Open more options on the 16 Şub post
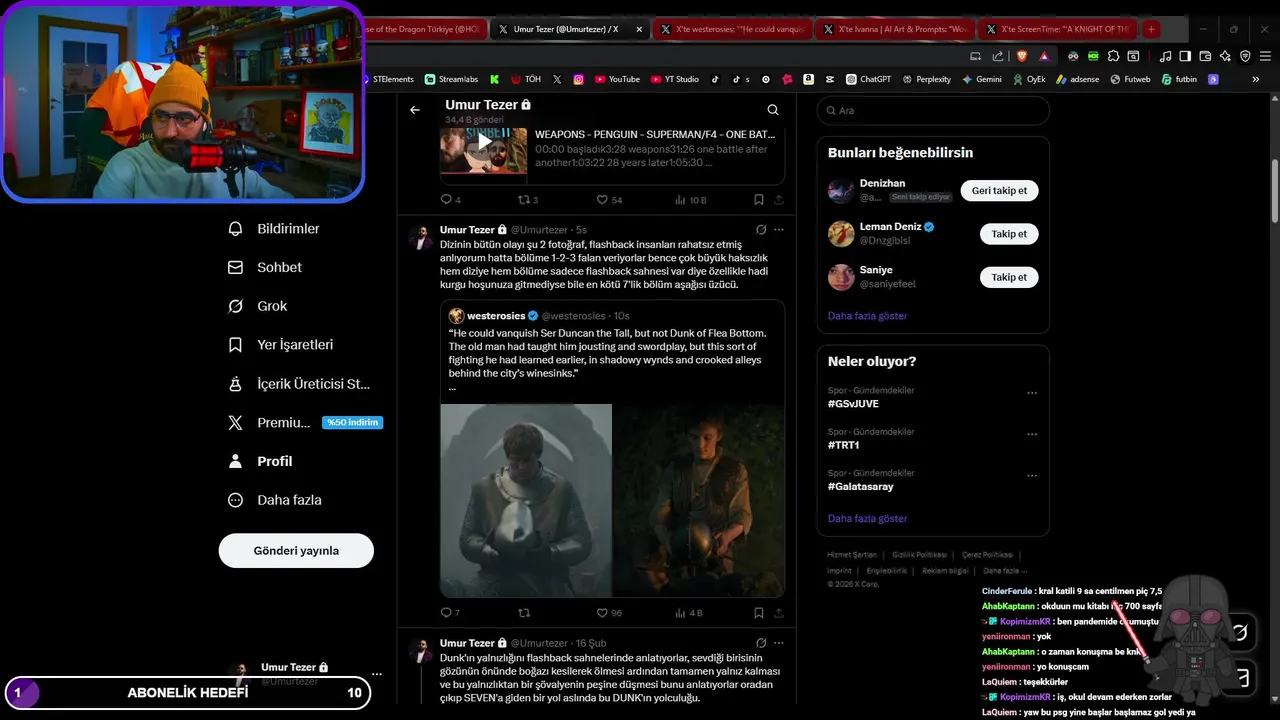 click(x=779, y=643)
